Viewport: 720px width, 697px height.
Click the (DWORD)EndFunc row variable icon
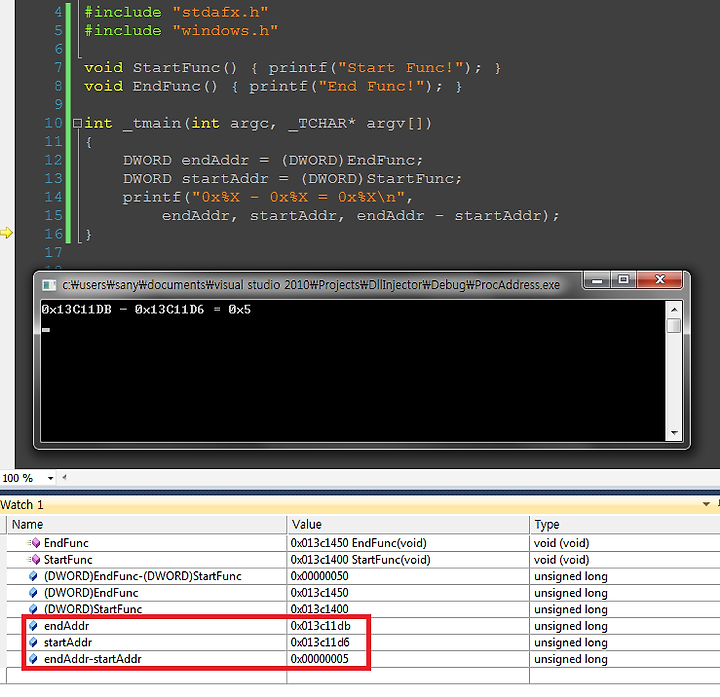33,592
